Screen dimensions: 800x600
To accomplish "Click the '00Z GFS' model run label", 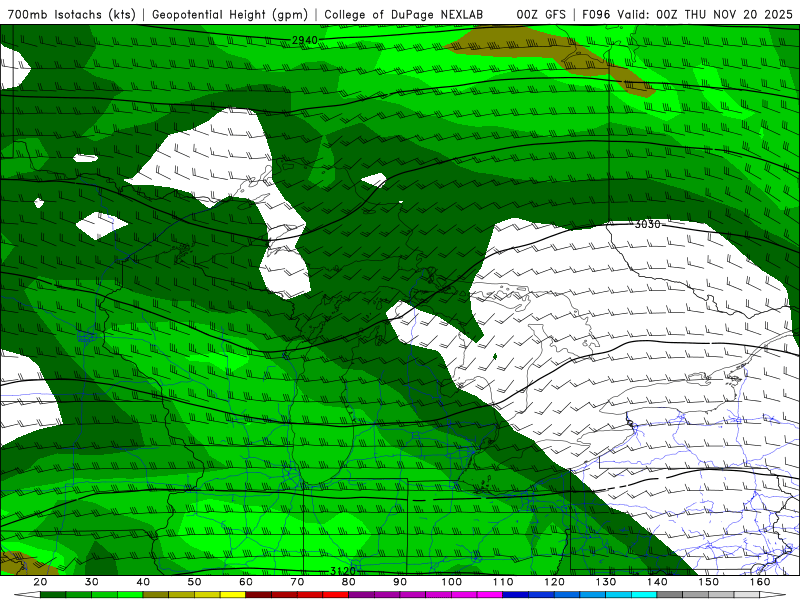I will tap(541, 15).
